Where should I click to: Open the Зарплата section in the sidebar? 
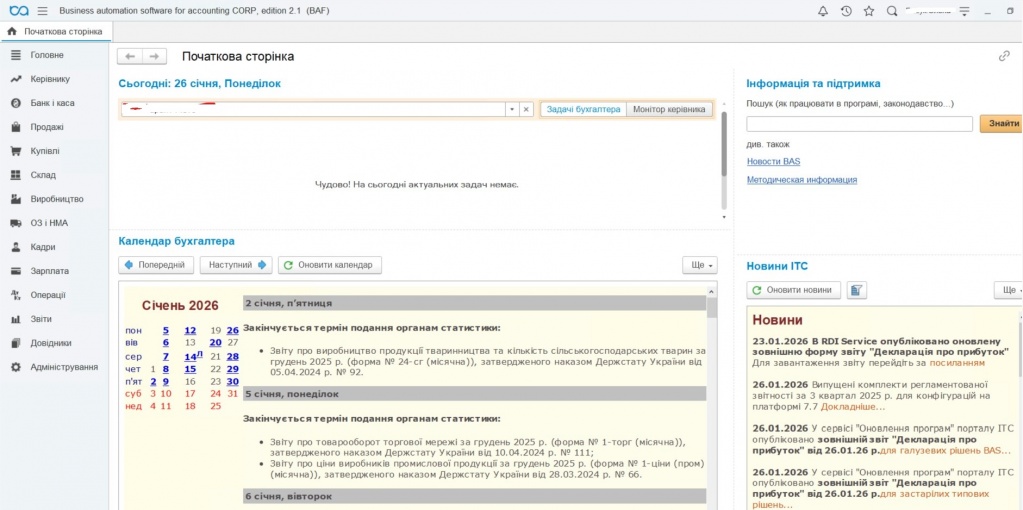[49, 271]
